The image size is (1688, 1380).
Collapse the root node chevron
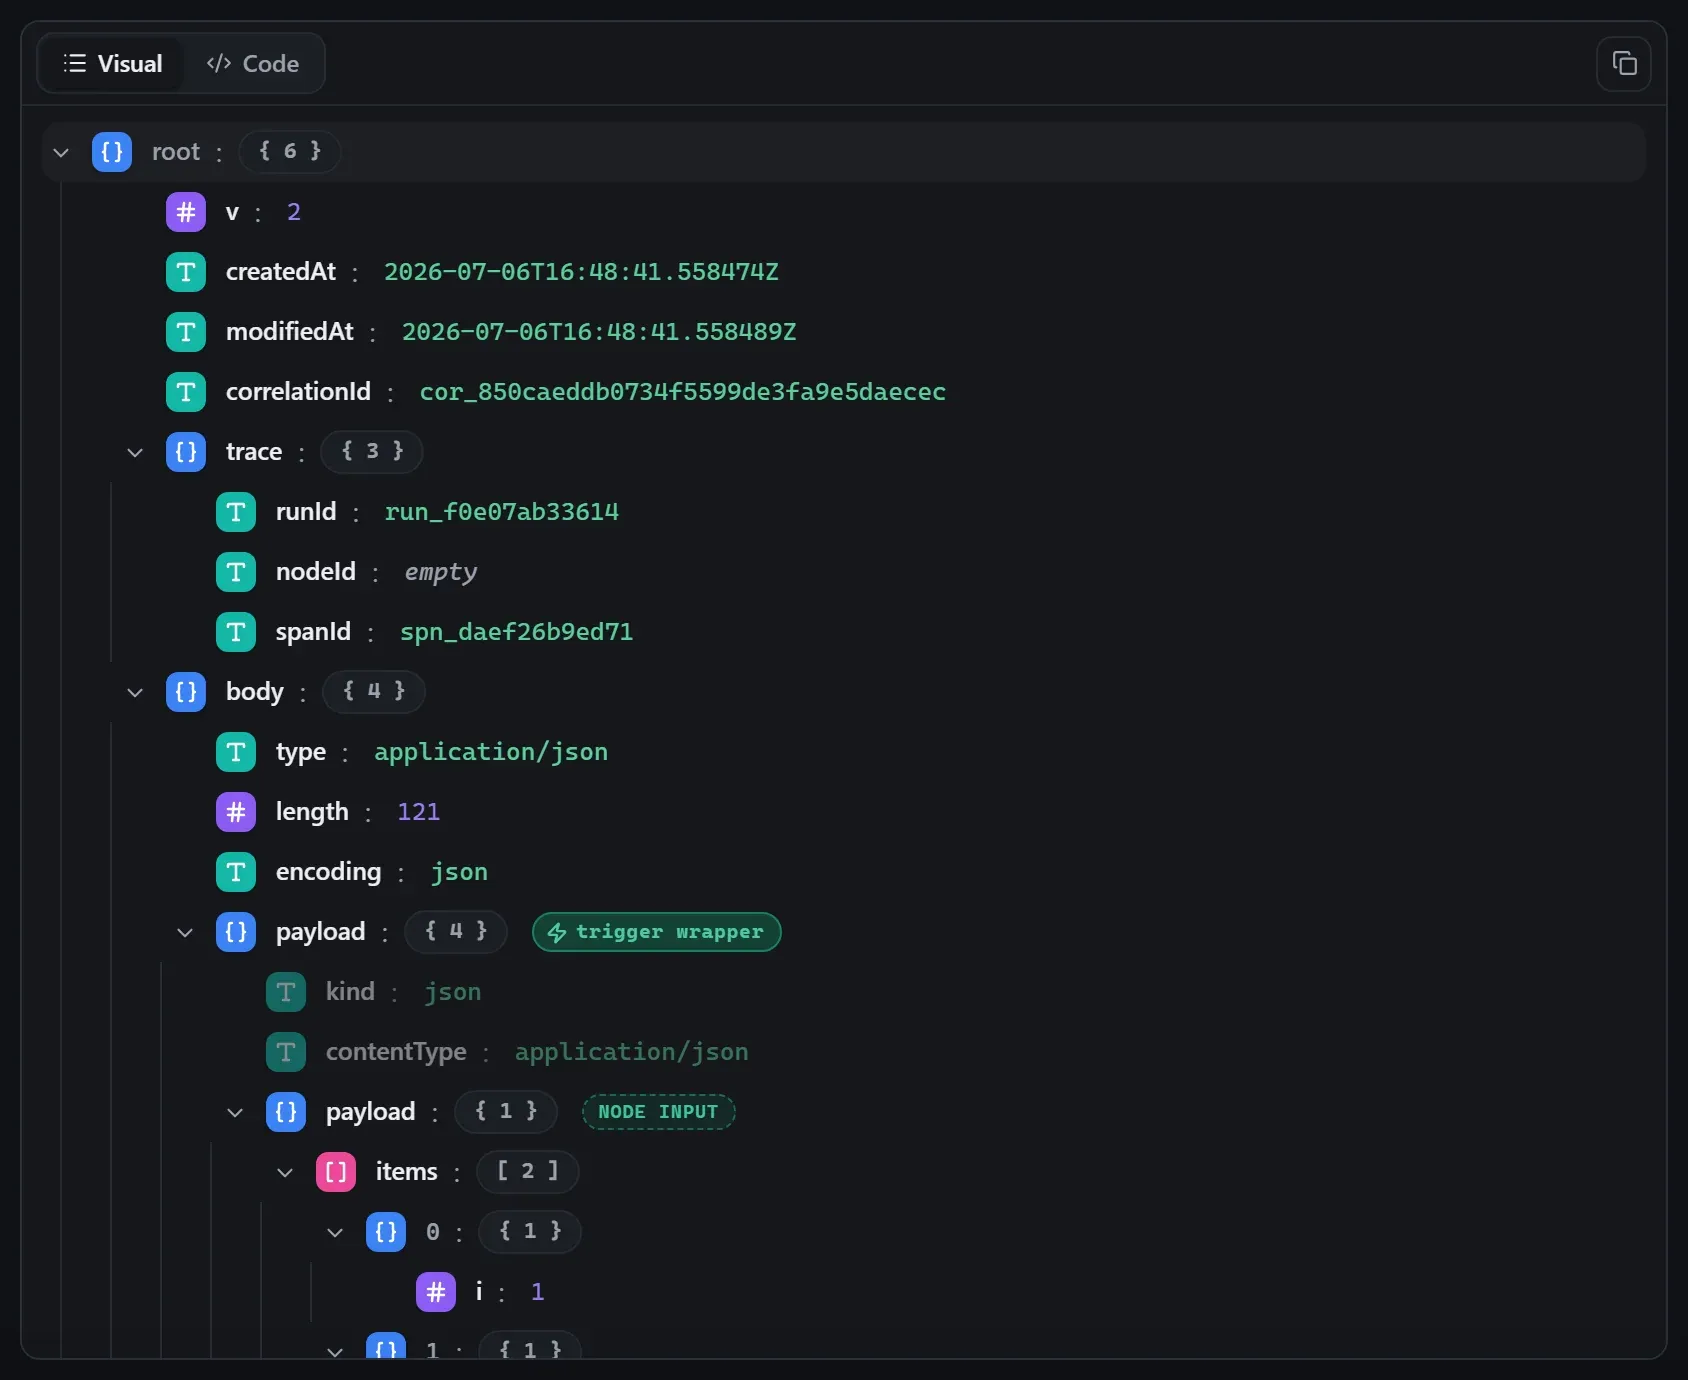point(61,152)
